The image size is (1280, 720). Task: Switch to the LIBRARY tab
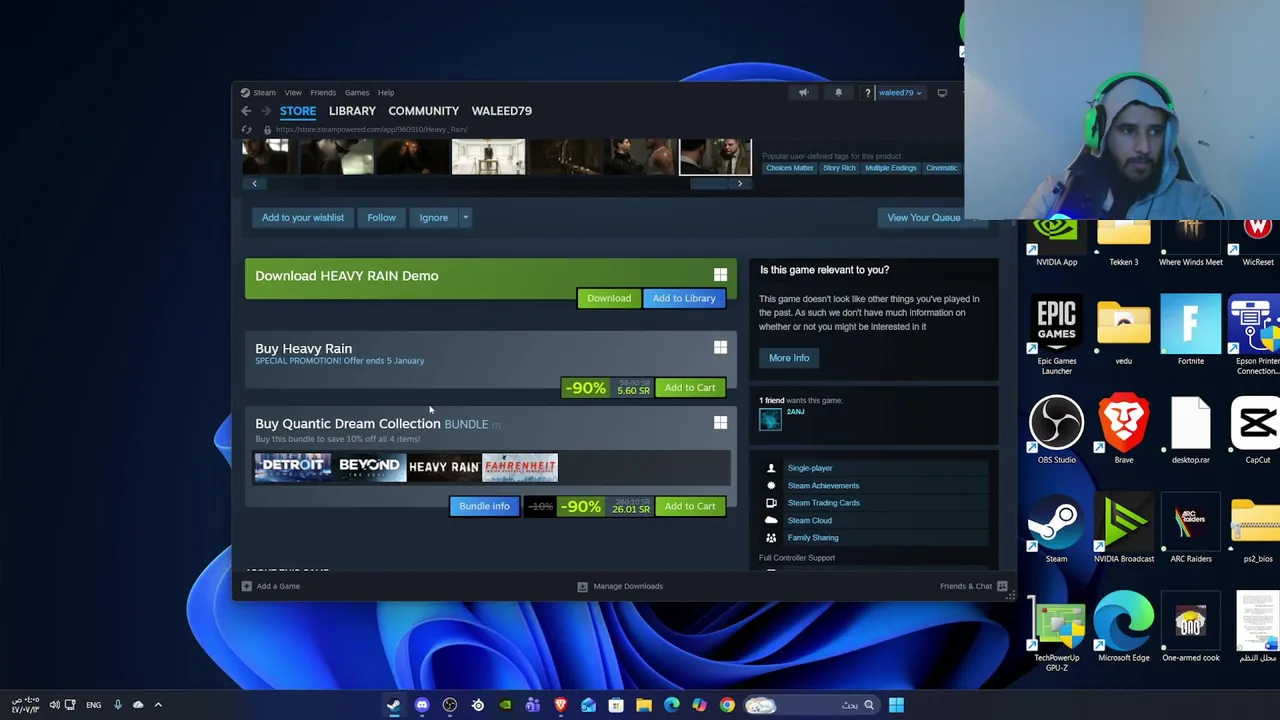coord(352,111)
